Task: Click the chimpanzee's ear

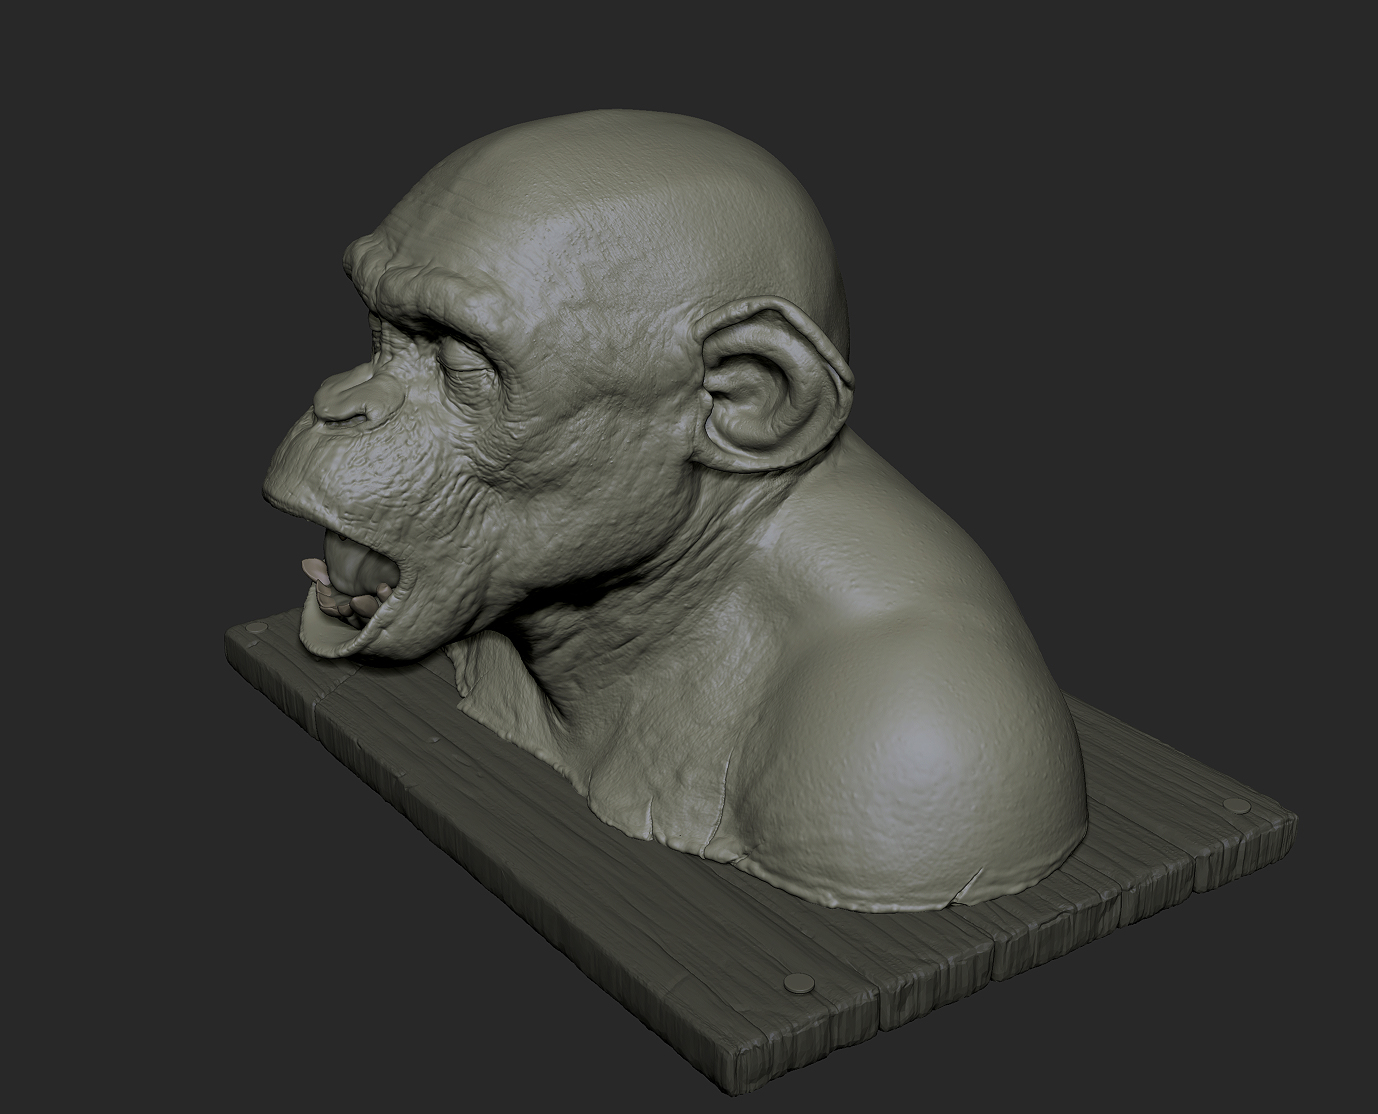Action: click(770, 390)
